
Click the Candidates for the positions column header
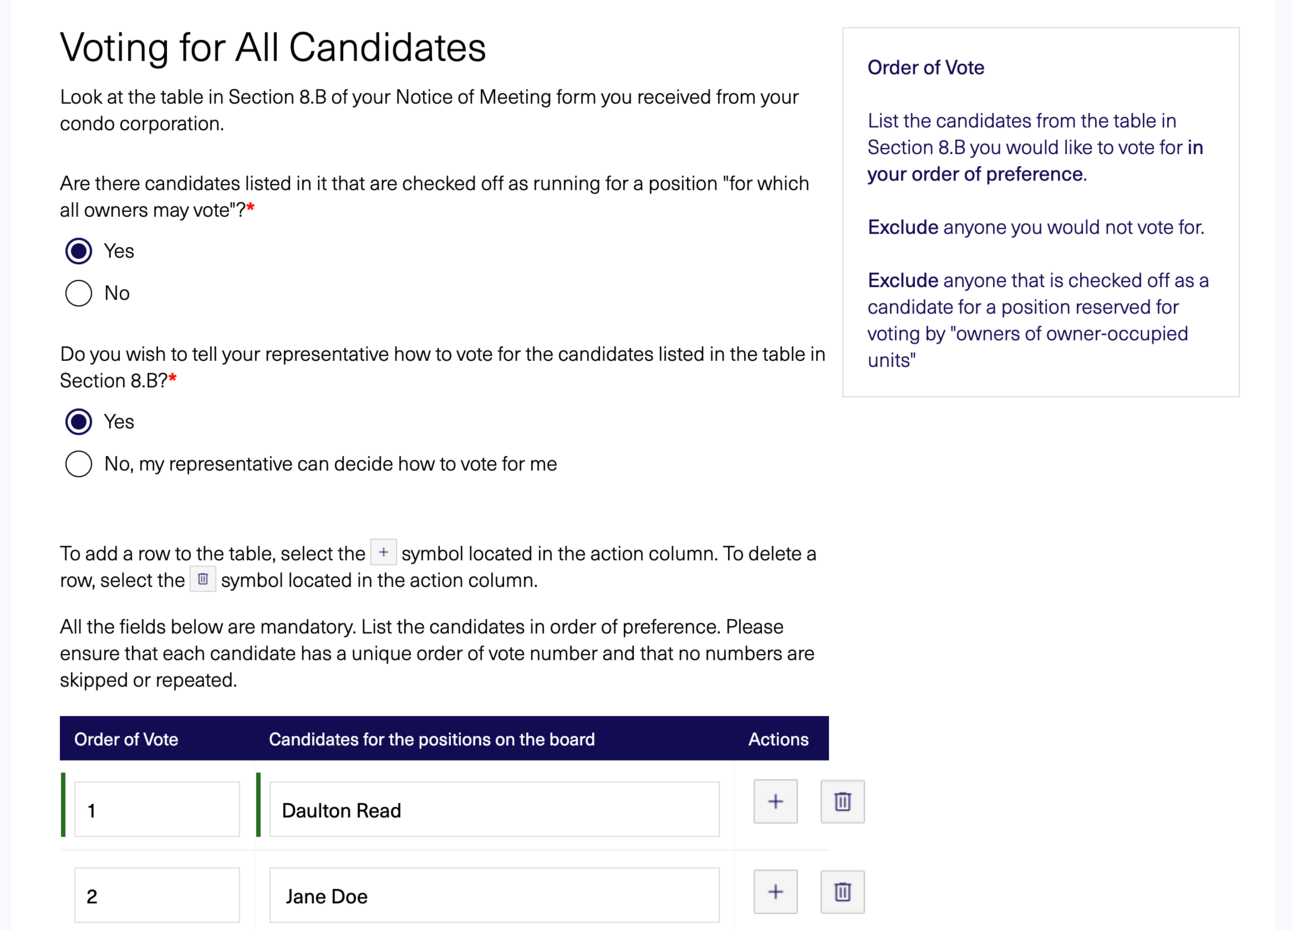coord(432,739)
